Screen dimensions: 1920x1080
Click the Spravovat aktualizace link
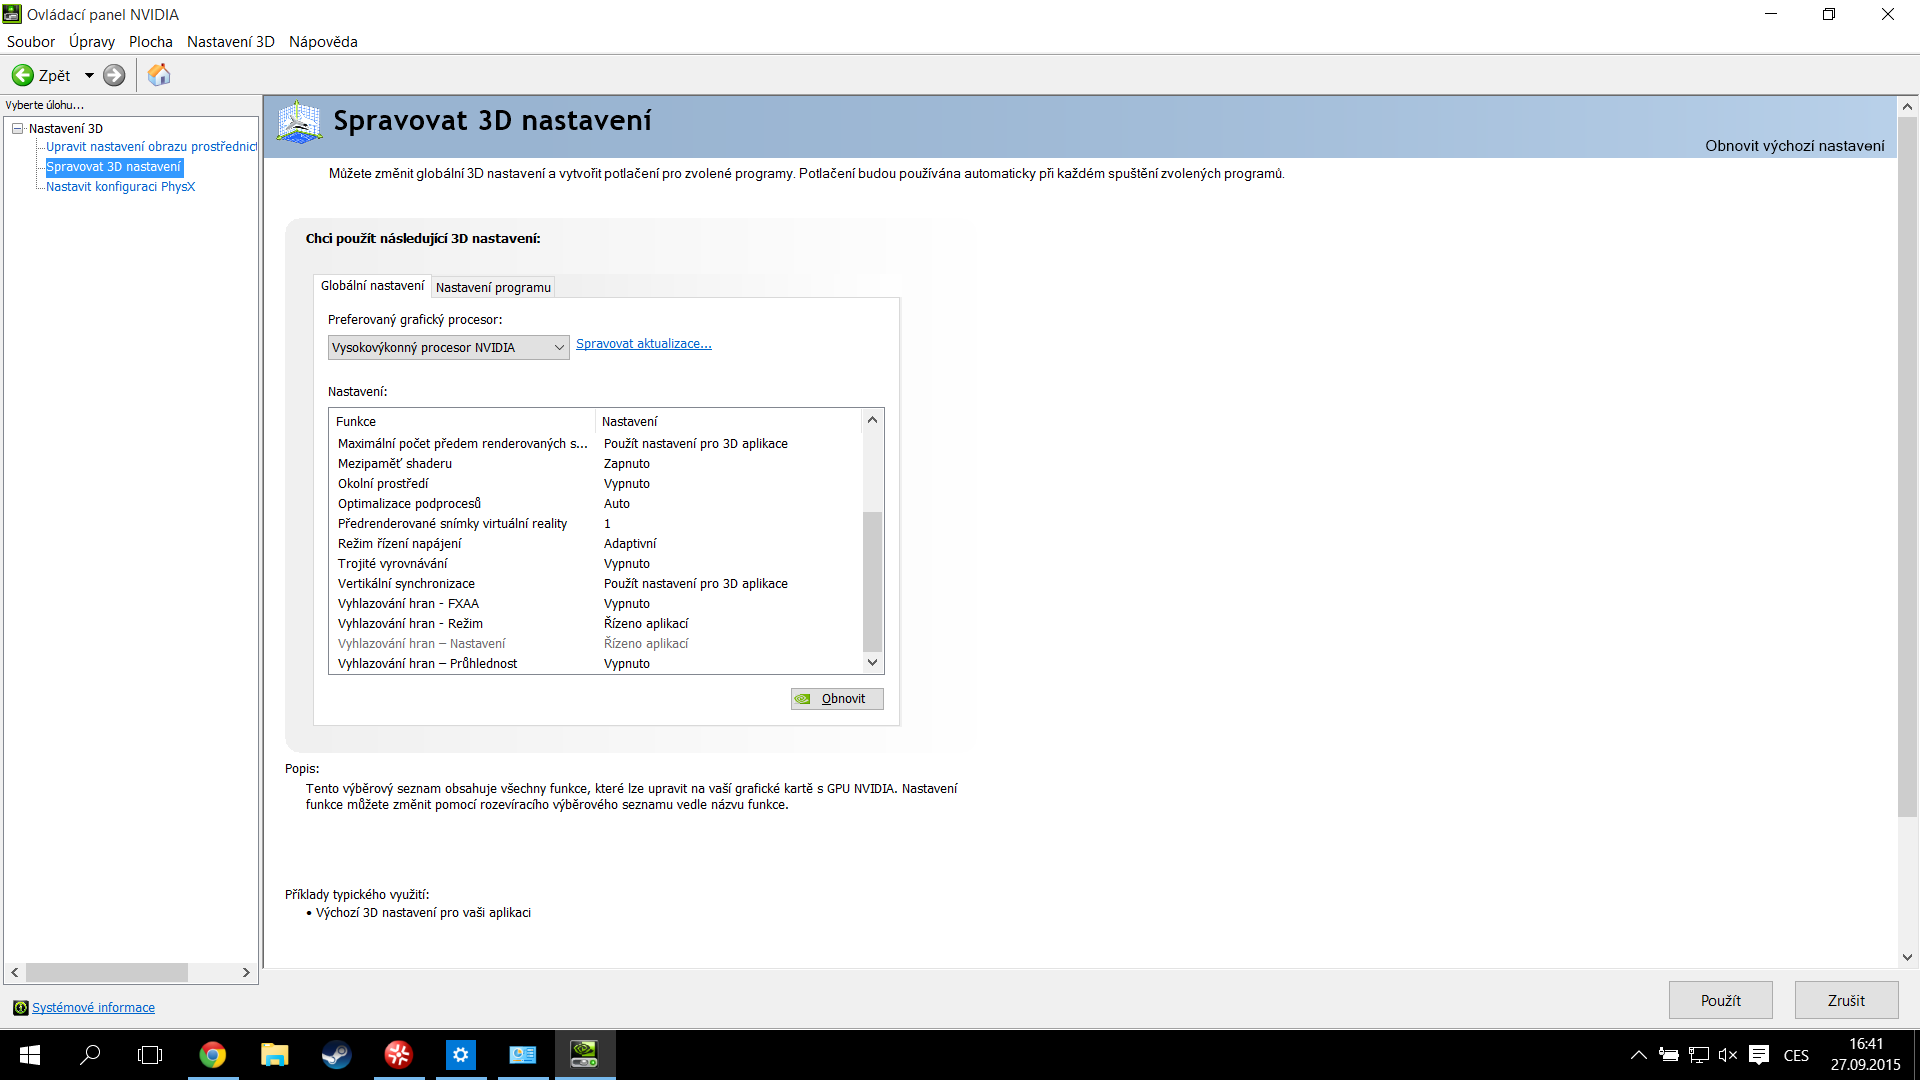(x=643, y=344)
